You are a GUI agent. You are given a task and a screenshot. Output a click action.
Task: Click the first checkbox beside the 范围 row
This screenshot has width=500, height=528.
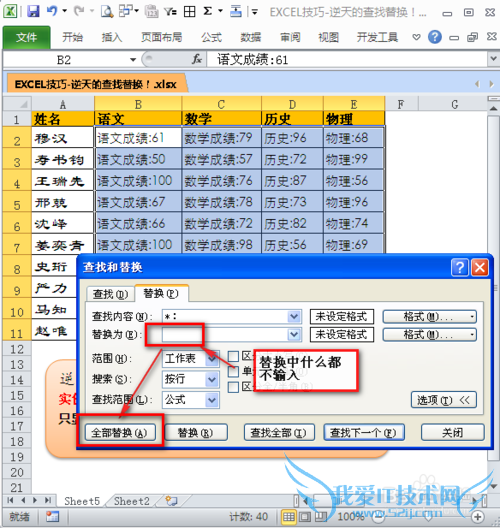[x=233, y=356]
